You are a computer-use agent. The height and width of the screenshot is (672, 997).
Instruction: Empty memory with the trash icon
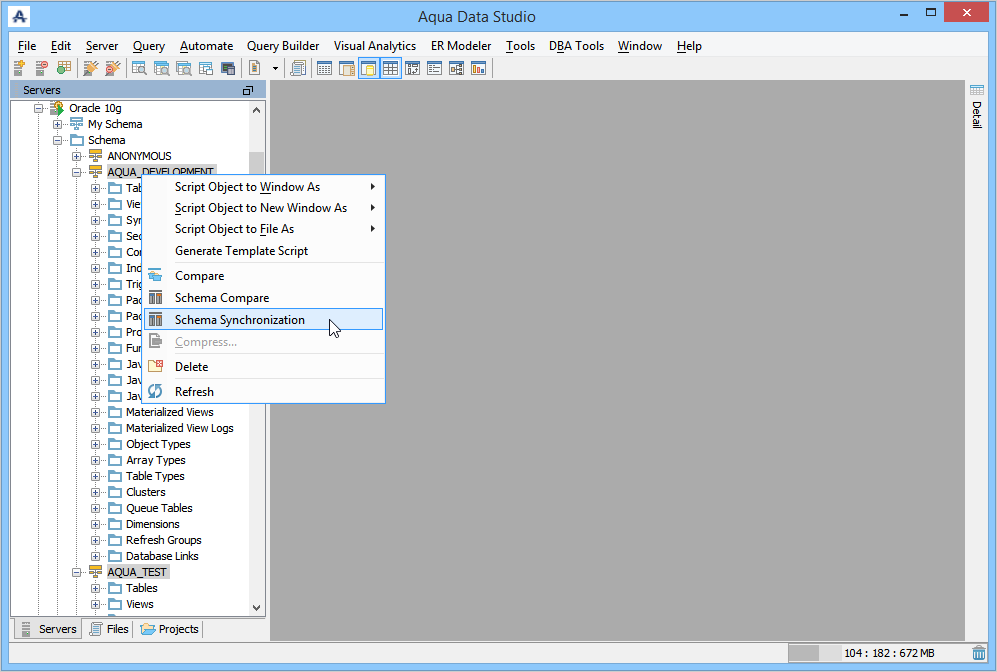[979, 653]
